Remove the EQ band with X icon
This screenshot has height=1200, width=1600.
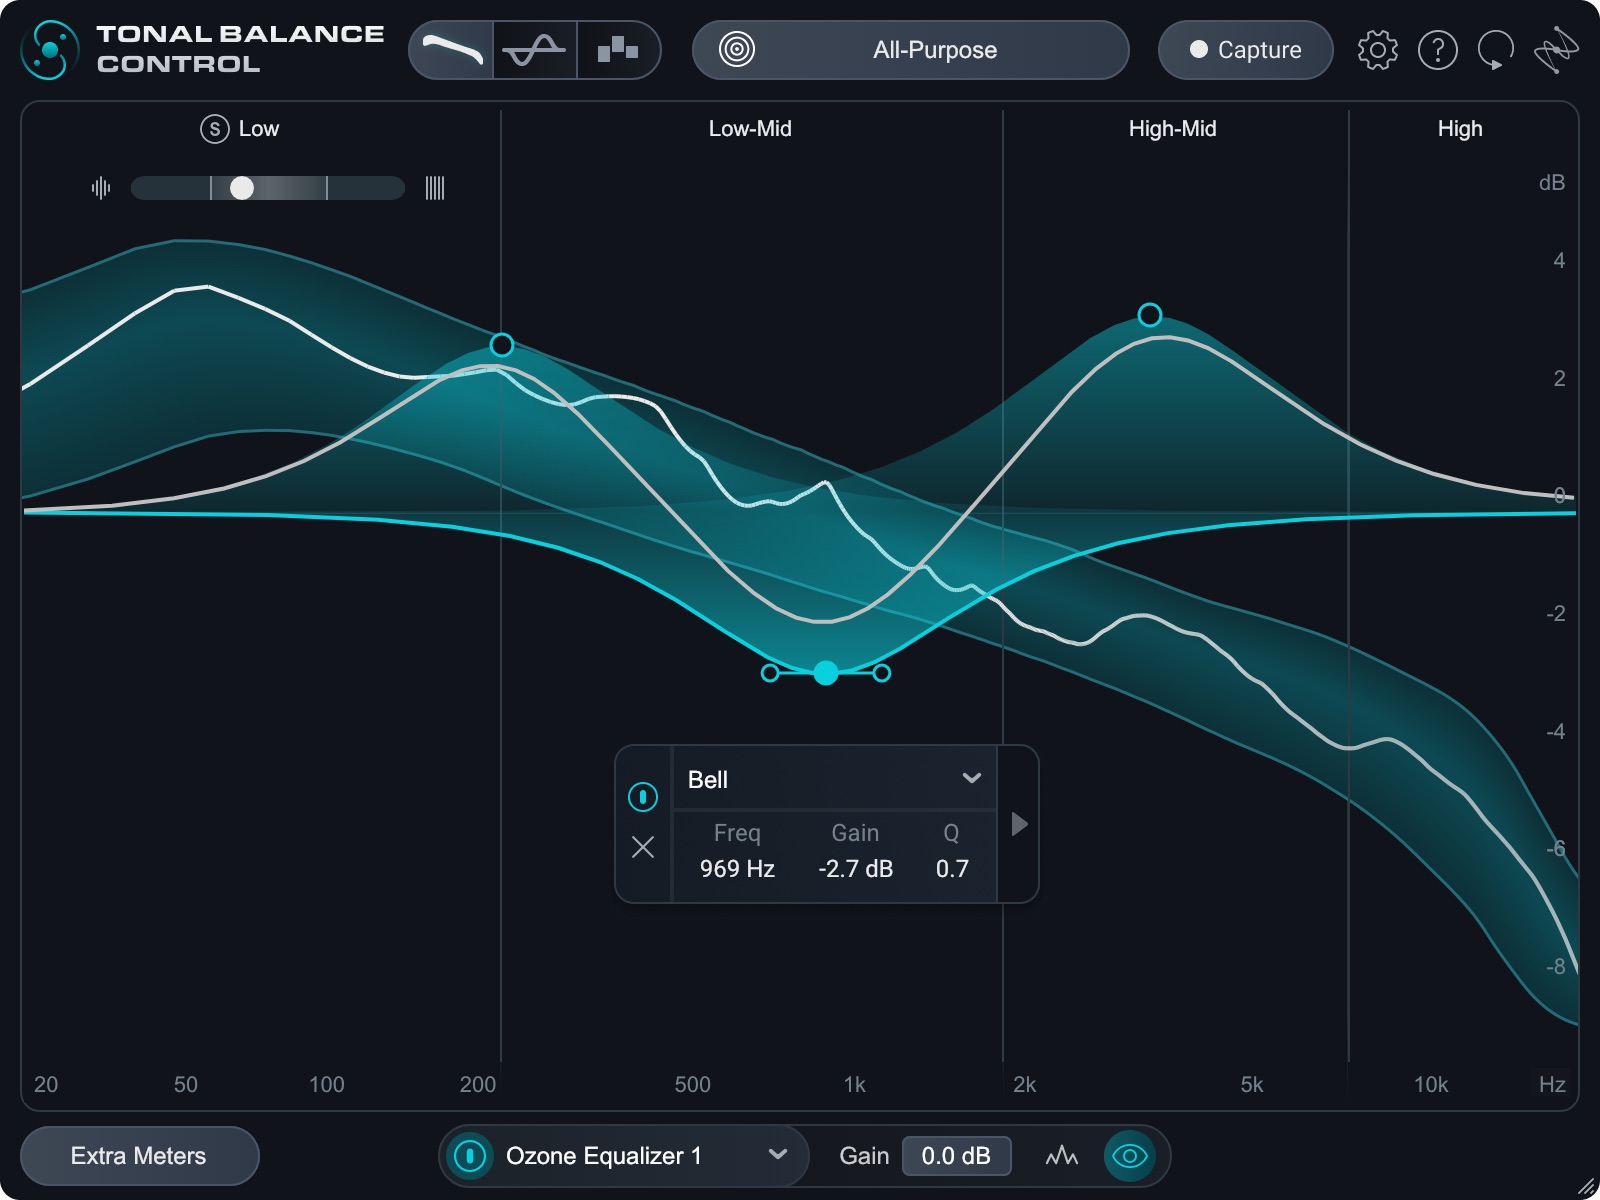[x=643, y=848]
